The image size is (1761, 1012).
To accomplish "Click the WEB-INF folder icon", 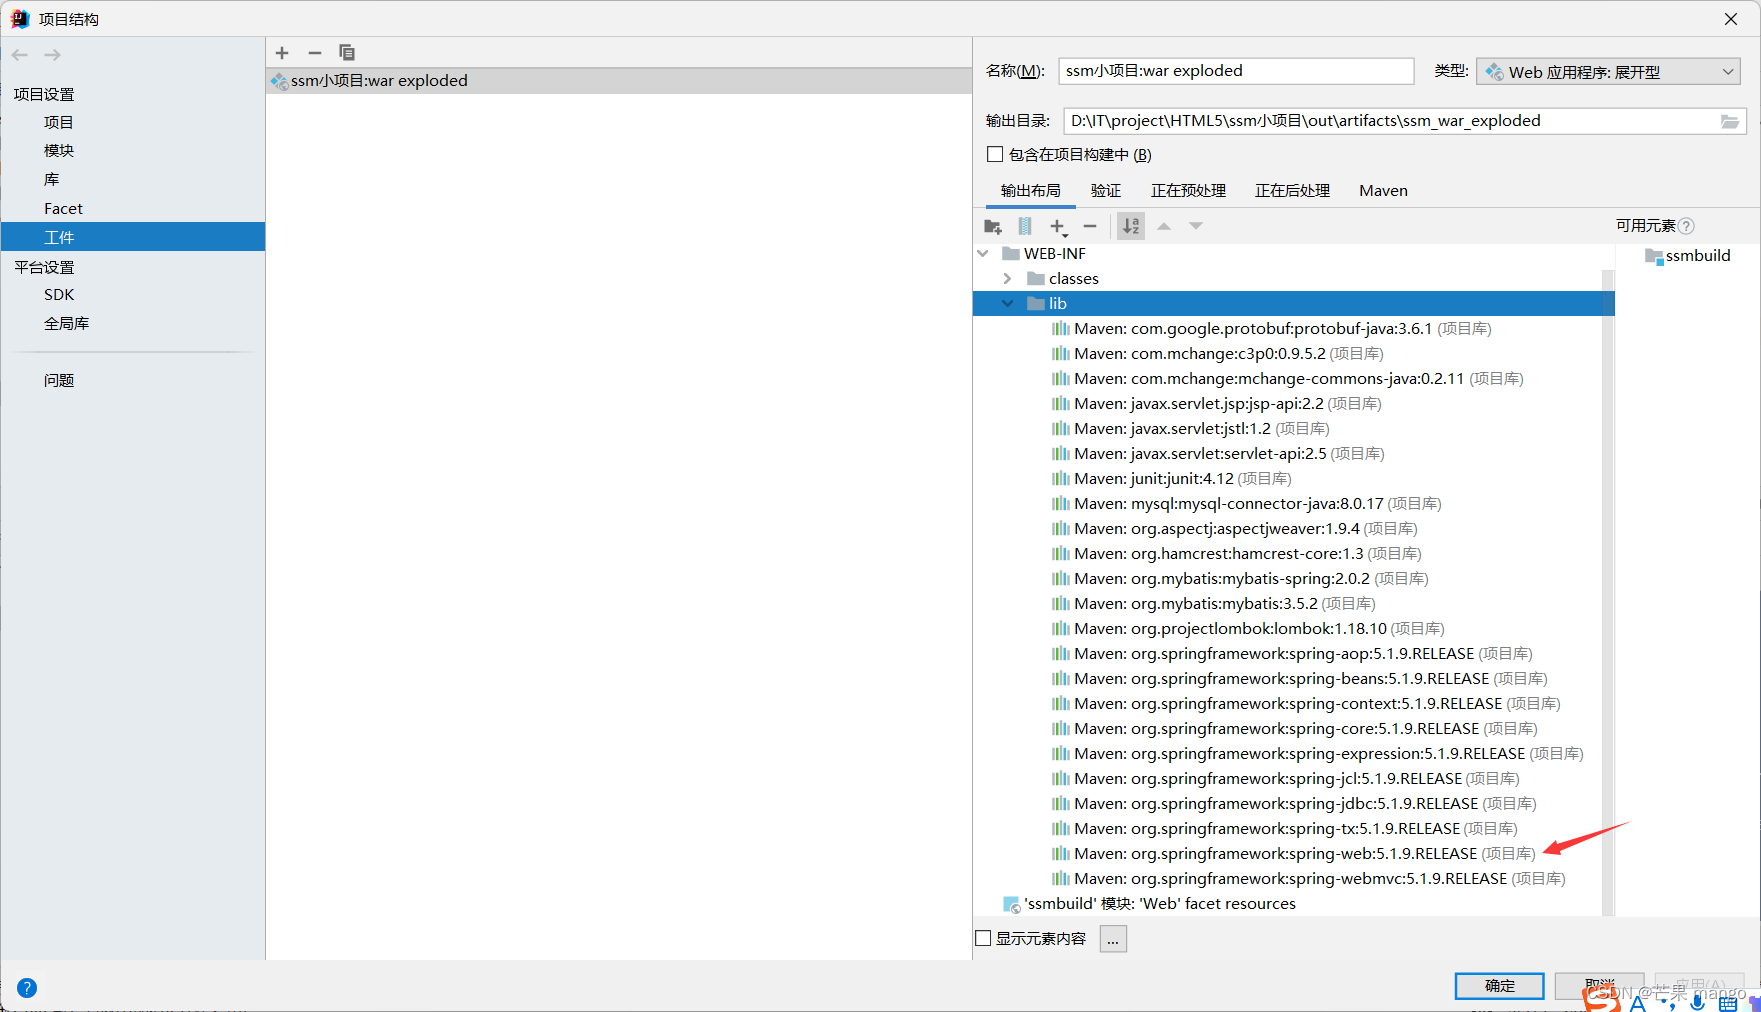I will click(1011, 254).
